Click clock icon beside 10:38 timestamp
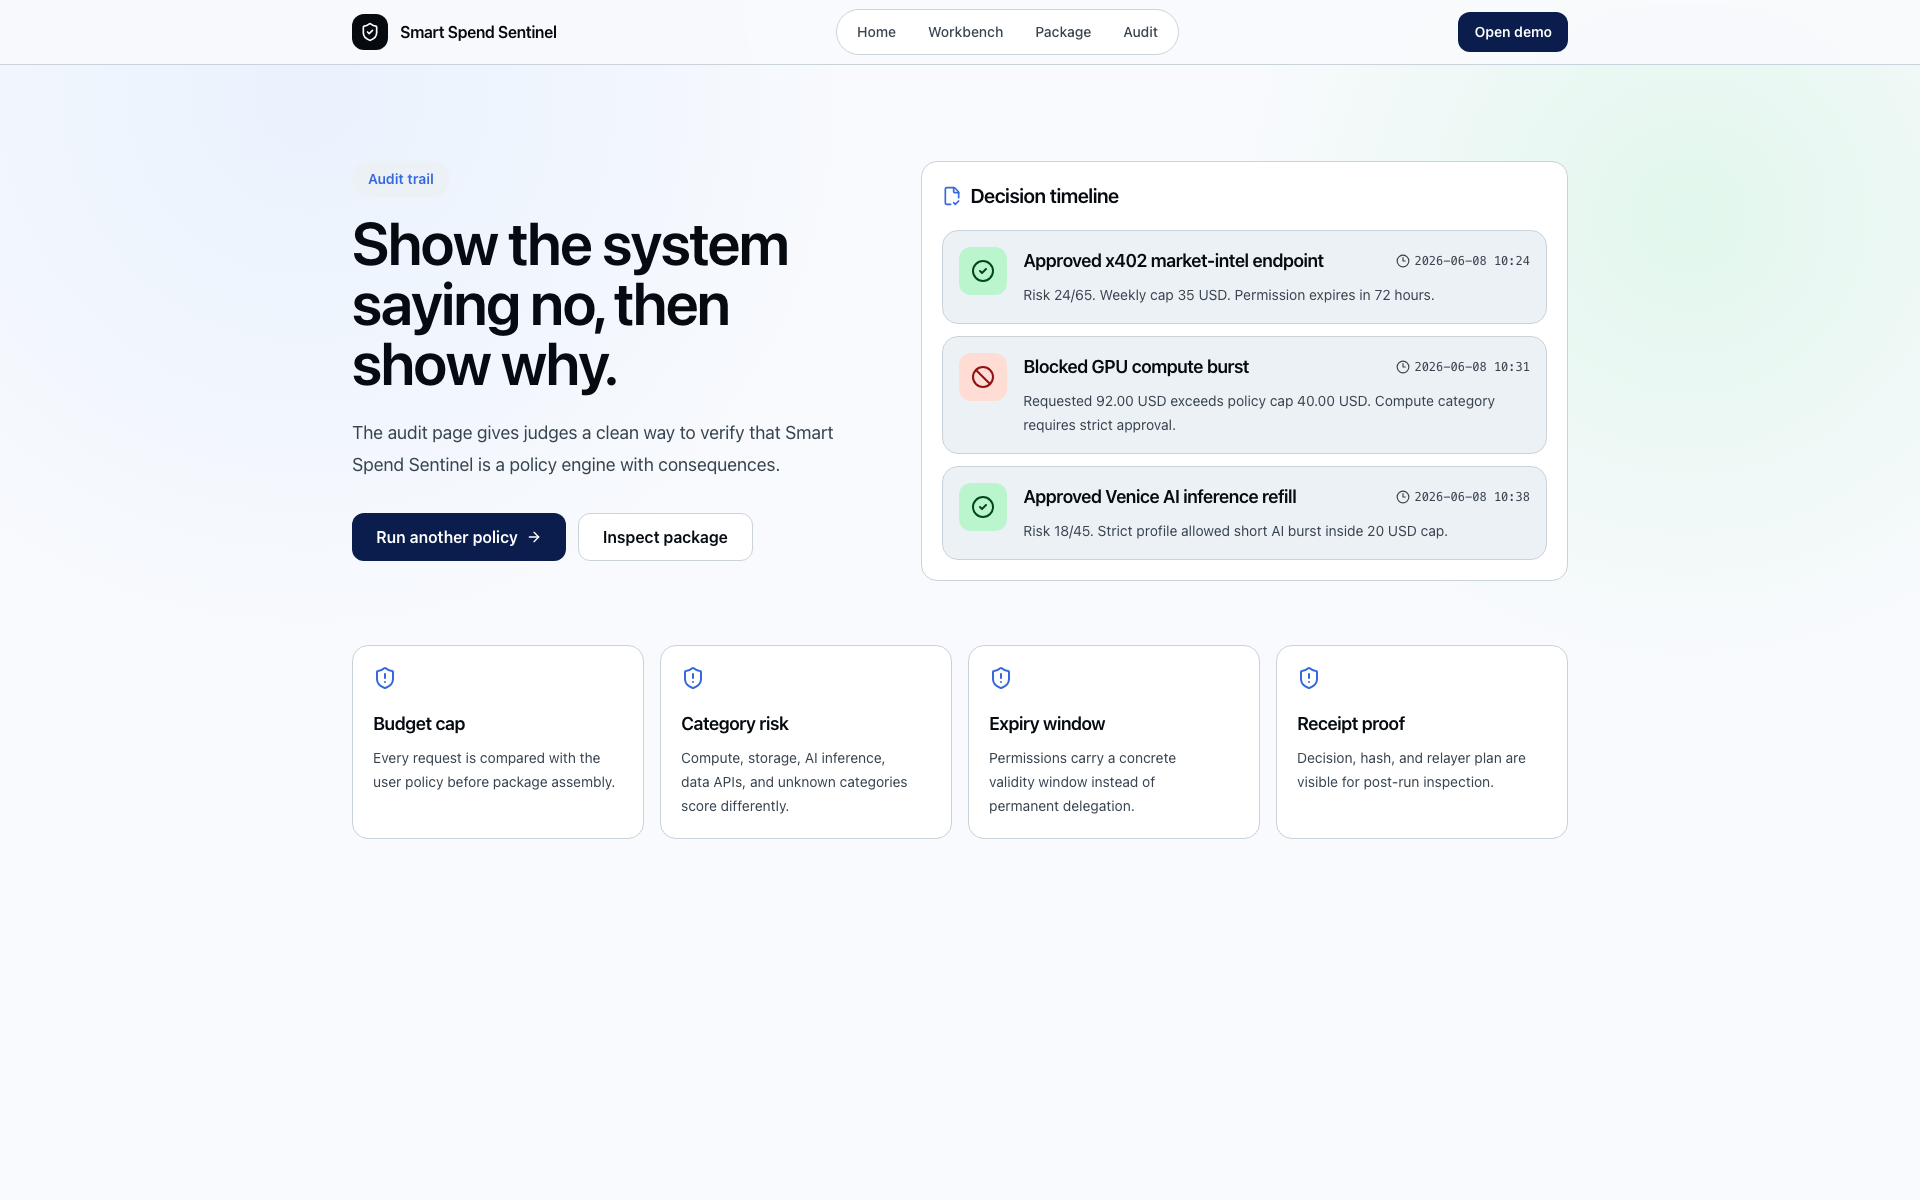Screen dimensions: 1920x1200 tap(1403, 497)
